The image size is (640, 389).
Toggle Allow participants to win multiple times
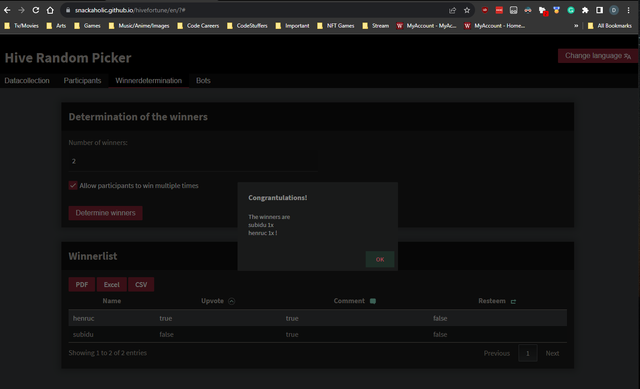73,185
